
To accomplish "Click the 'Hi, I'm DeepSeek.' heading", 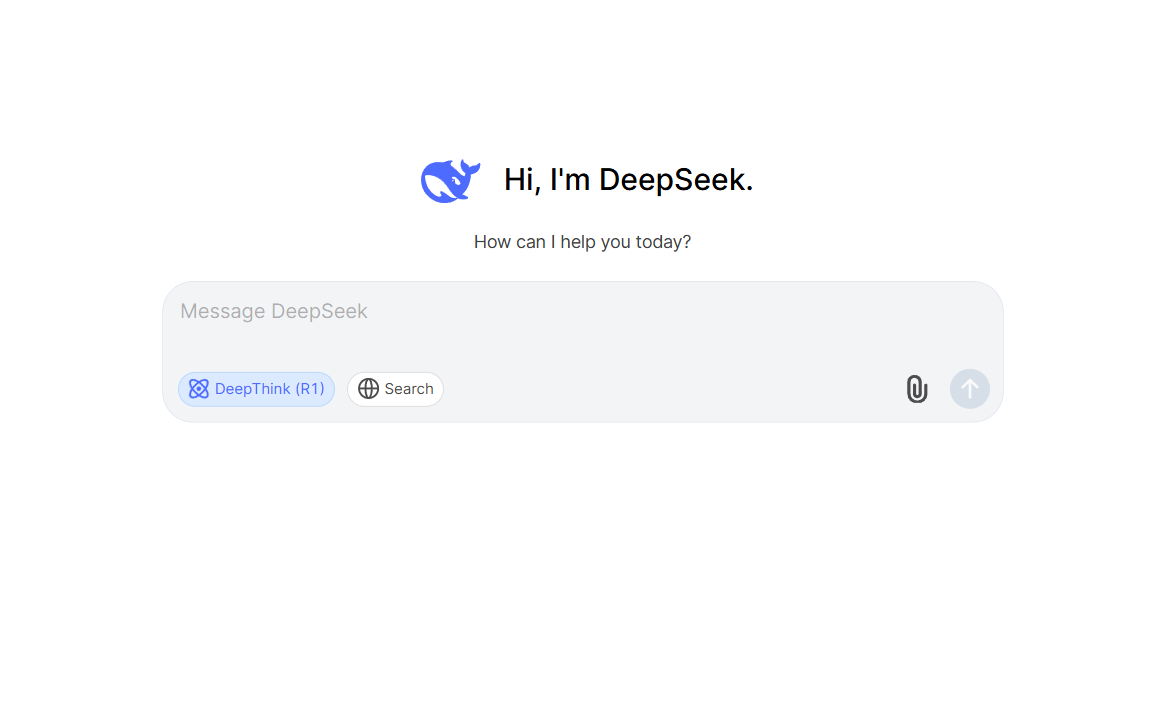I will click(628, 180).
